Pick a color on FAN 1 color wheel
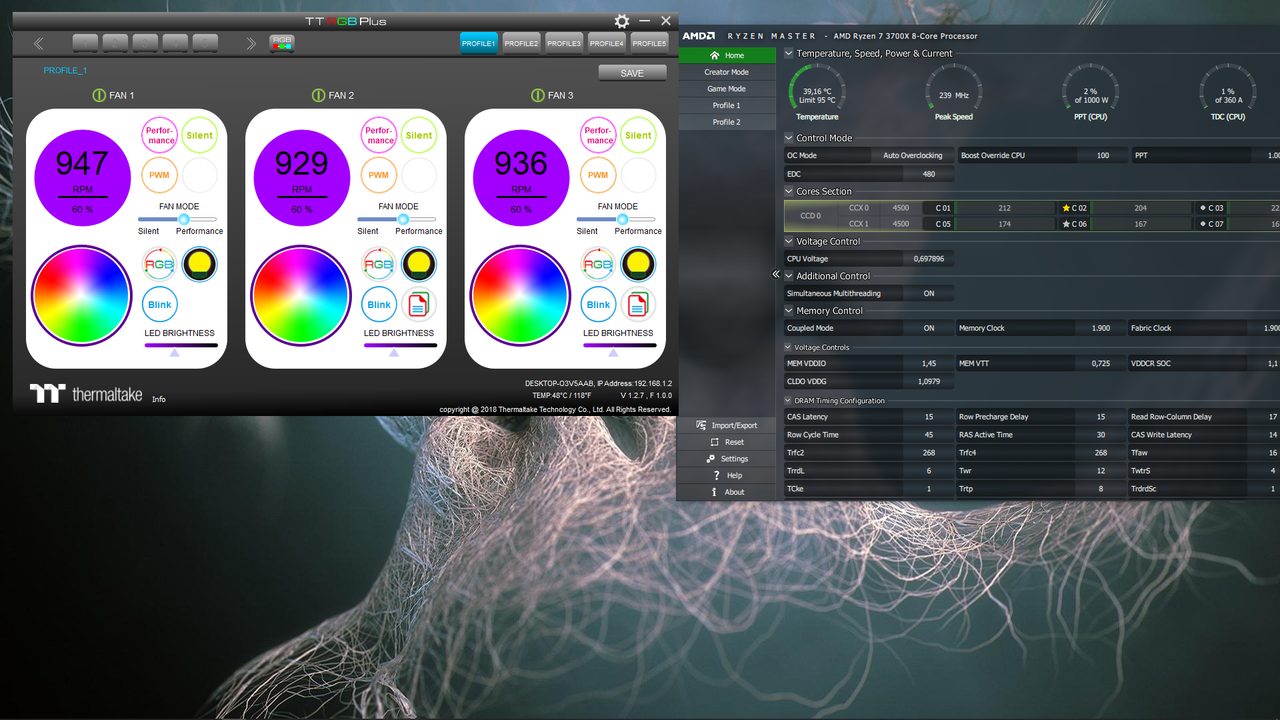This screenshot has height=720, width=1280. [x=82, y=294]
